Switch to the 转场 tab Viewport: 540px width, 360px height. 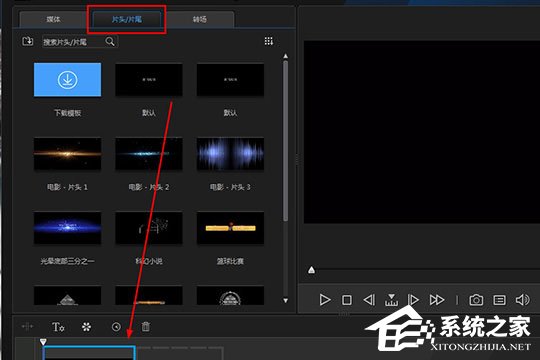pos(200,19)
